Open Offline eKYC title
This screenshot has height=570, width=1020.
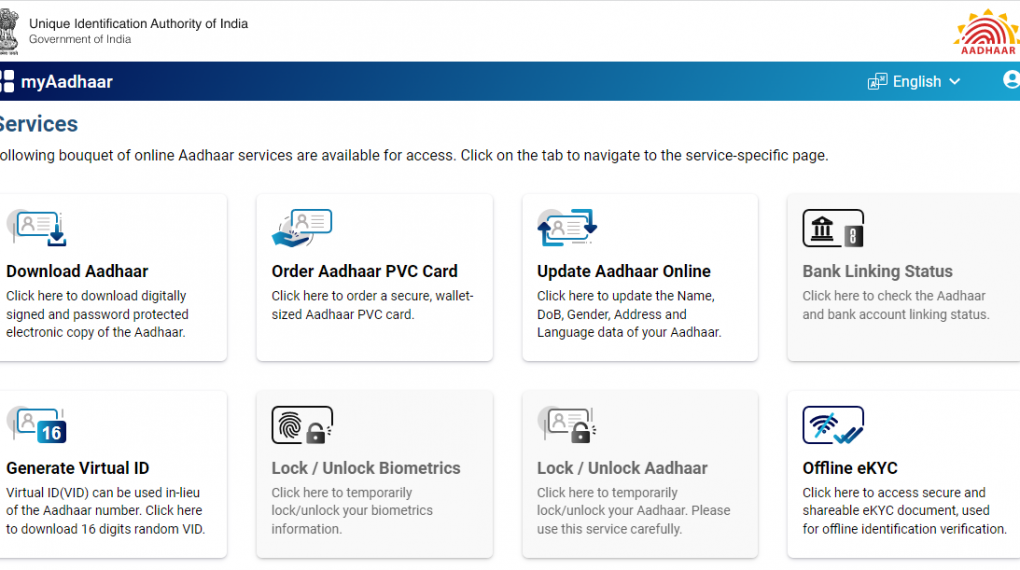point(850,468)
